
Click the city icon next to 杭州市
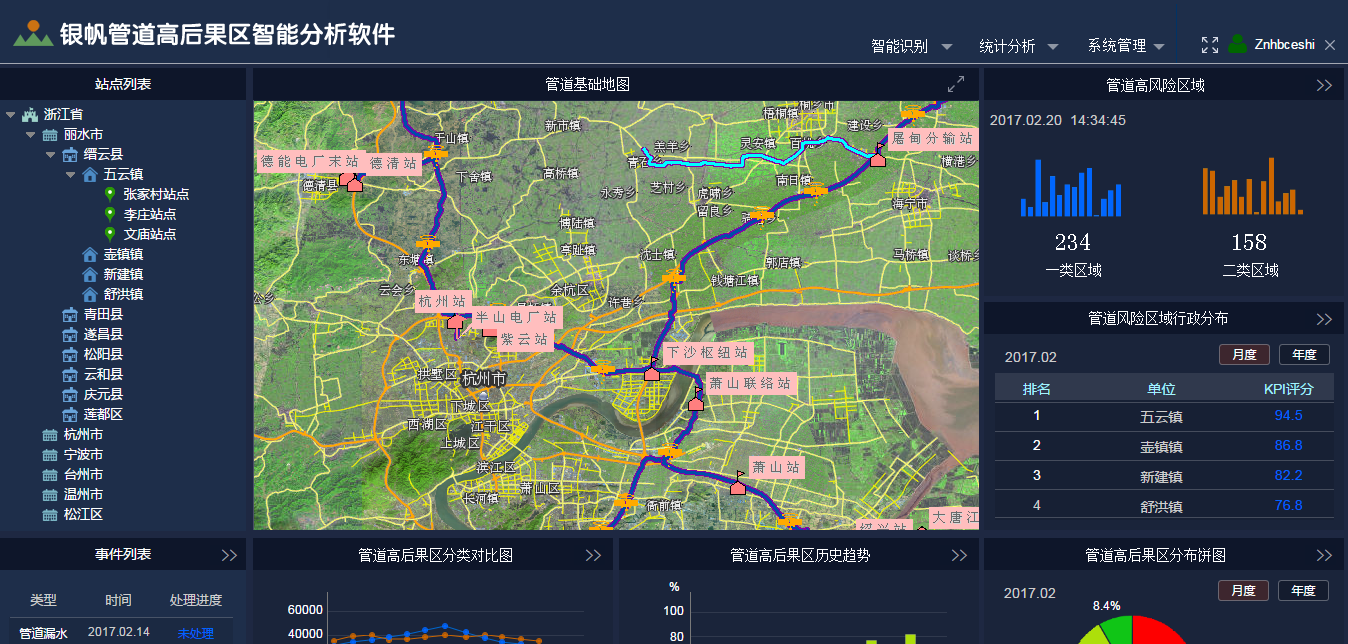pos(50,434)
